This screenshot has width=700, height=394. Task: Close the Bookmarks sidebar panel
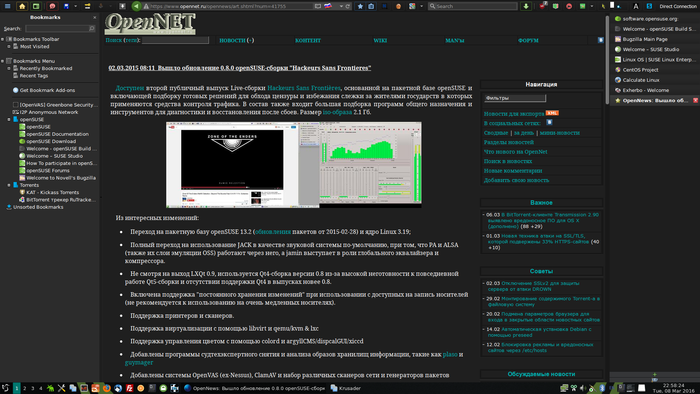pos(94,17)
